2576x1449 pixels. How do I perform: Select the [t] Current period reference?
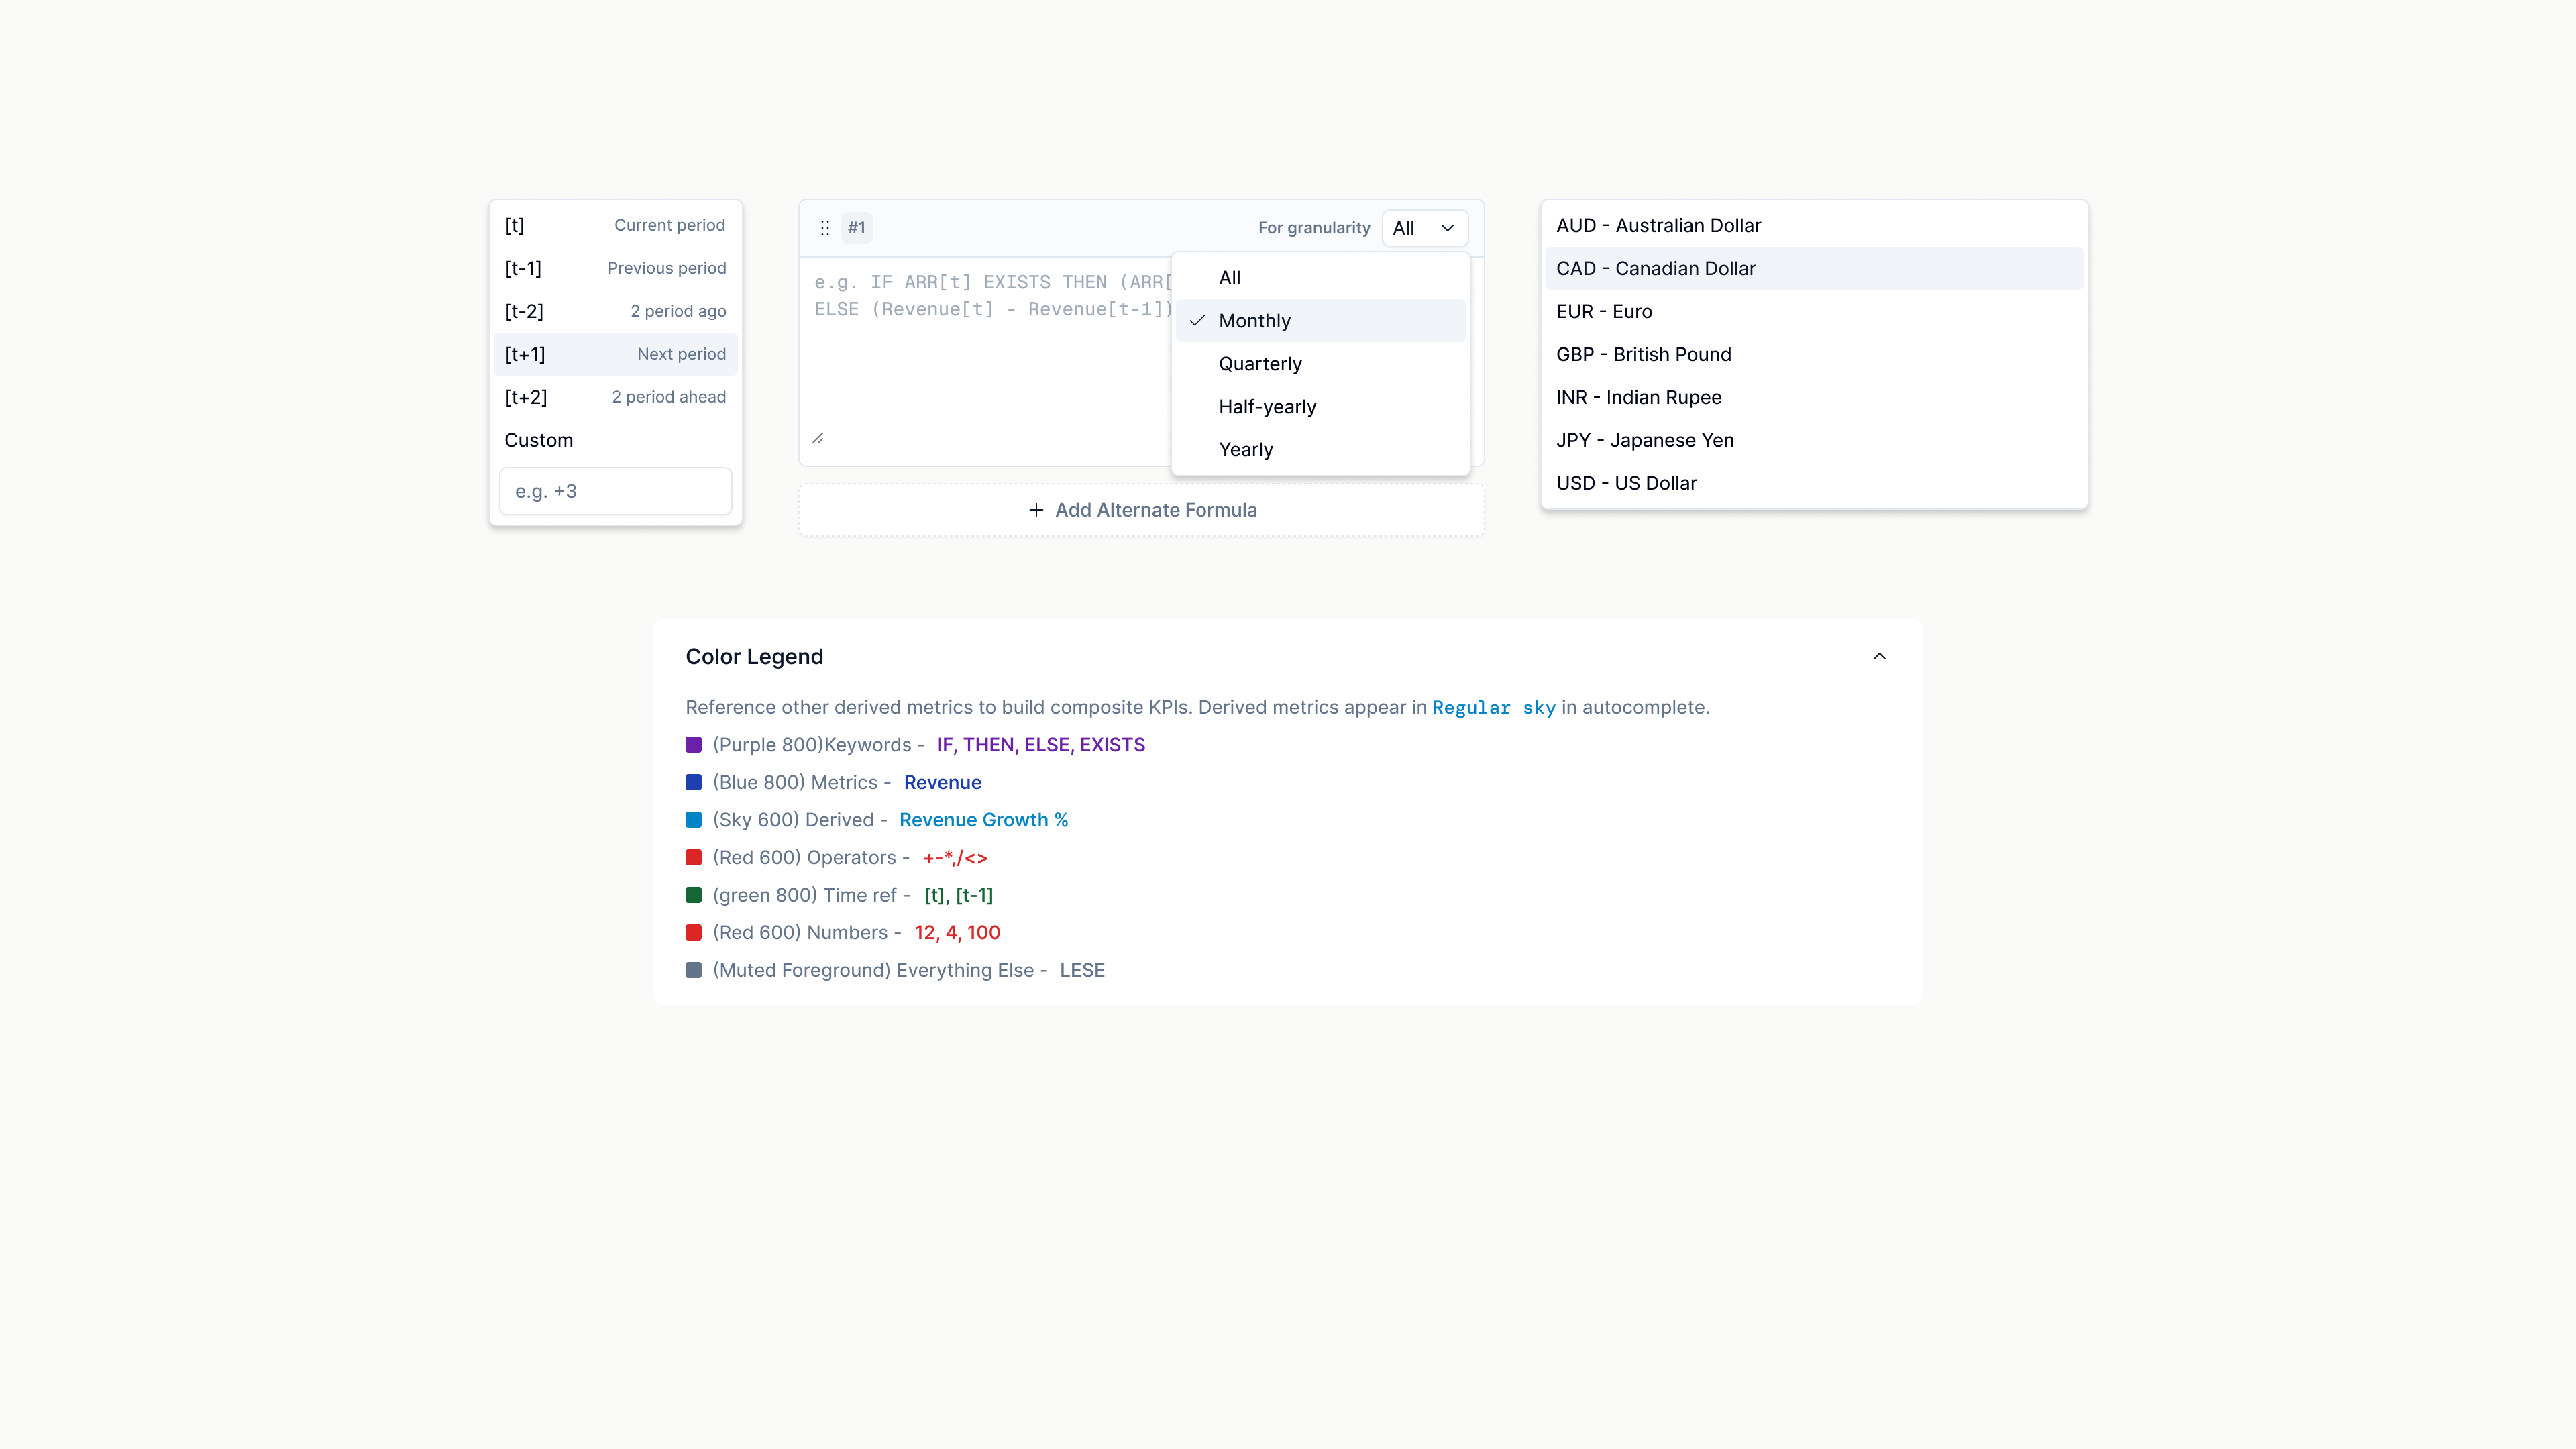pyautogui.click(x=615, y=225)
